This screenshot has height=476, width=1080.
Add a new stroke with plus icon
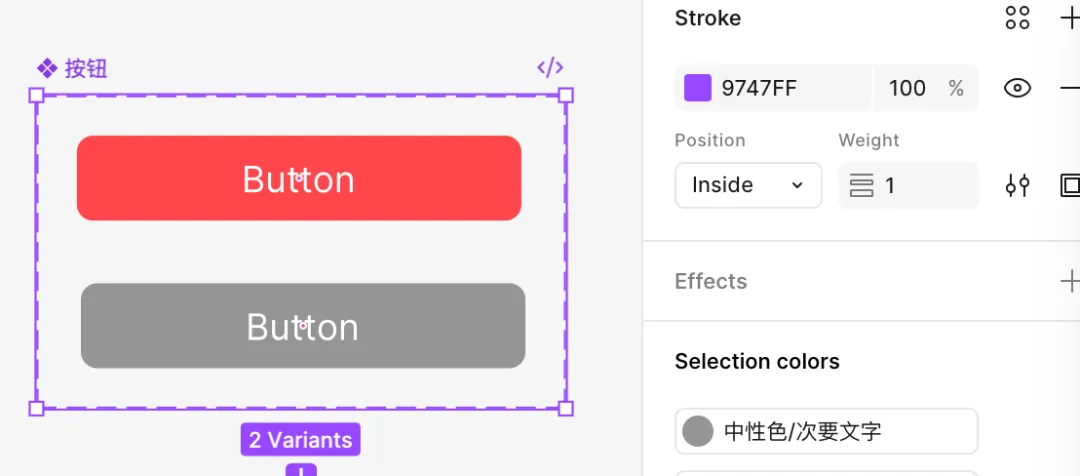coord(1069,18)
